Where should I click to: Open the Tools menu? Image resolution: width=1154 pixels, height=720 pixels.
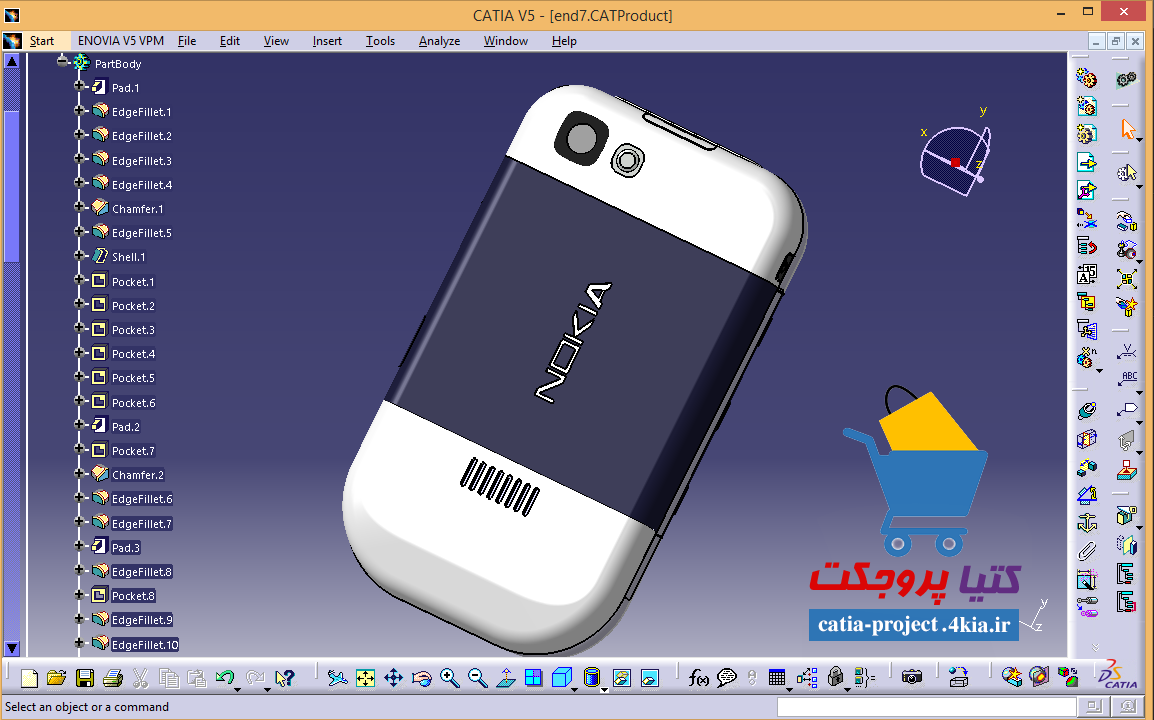[x=380, y=41]
